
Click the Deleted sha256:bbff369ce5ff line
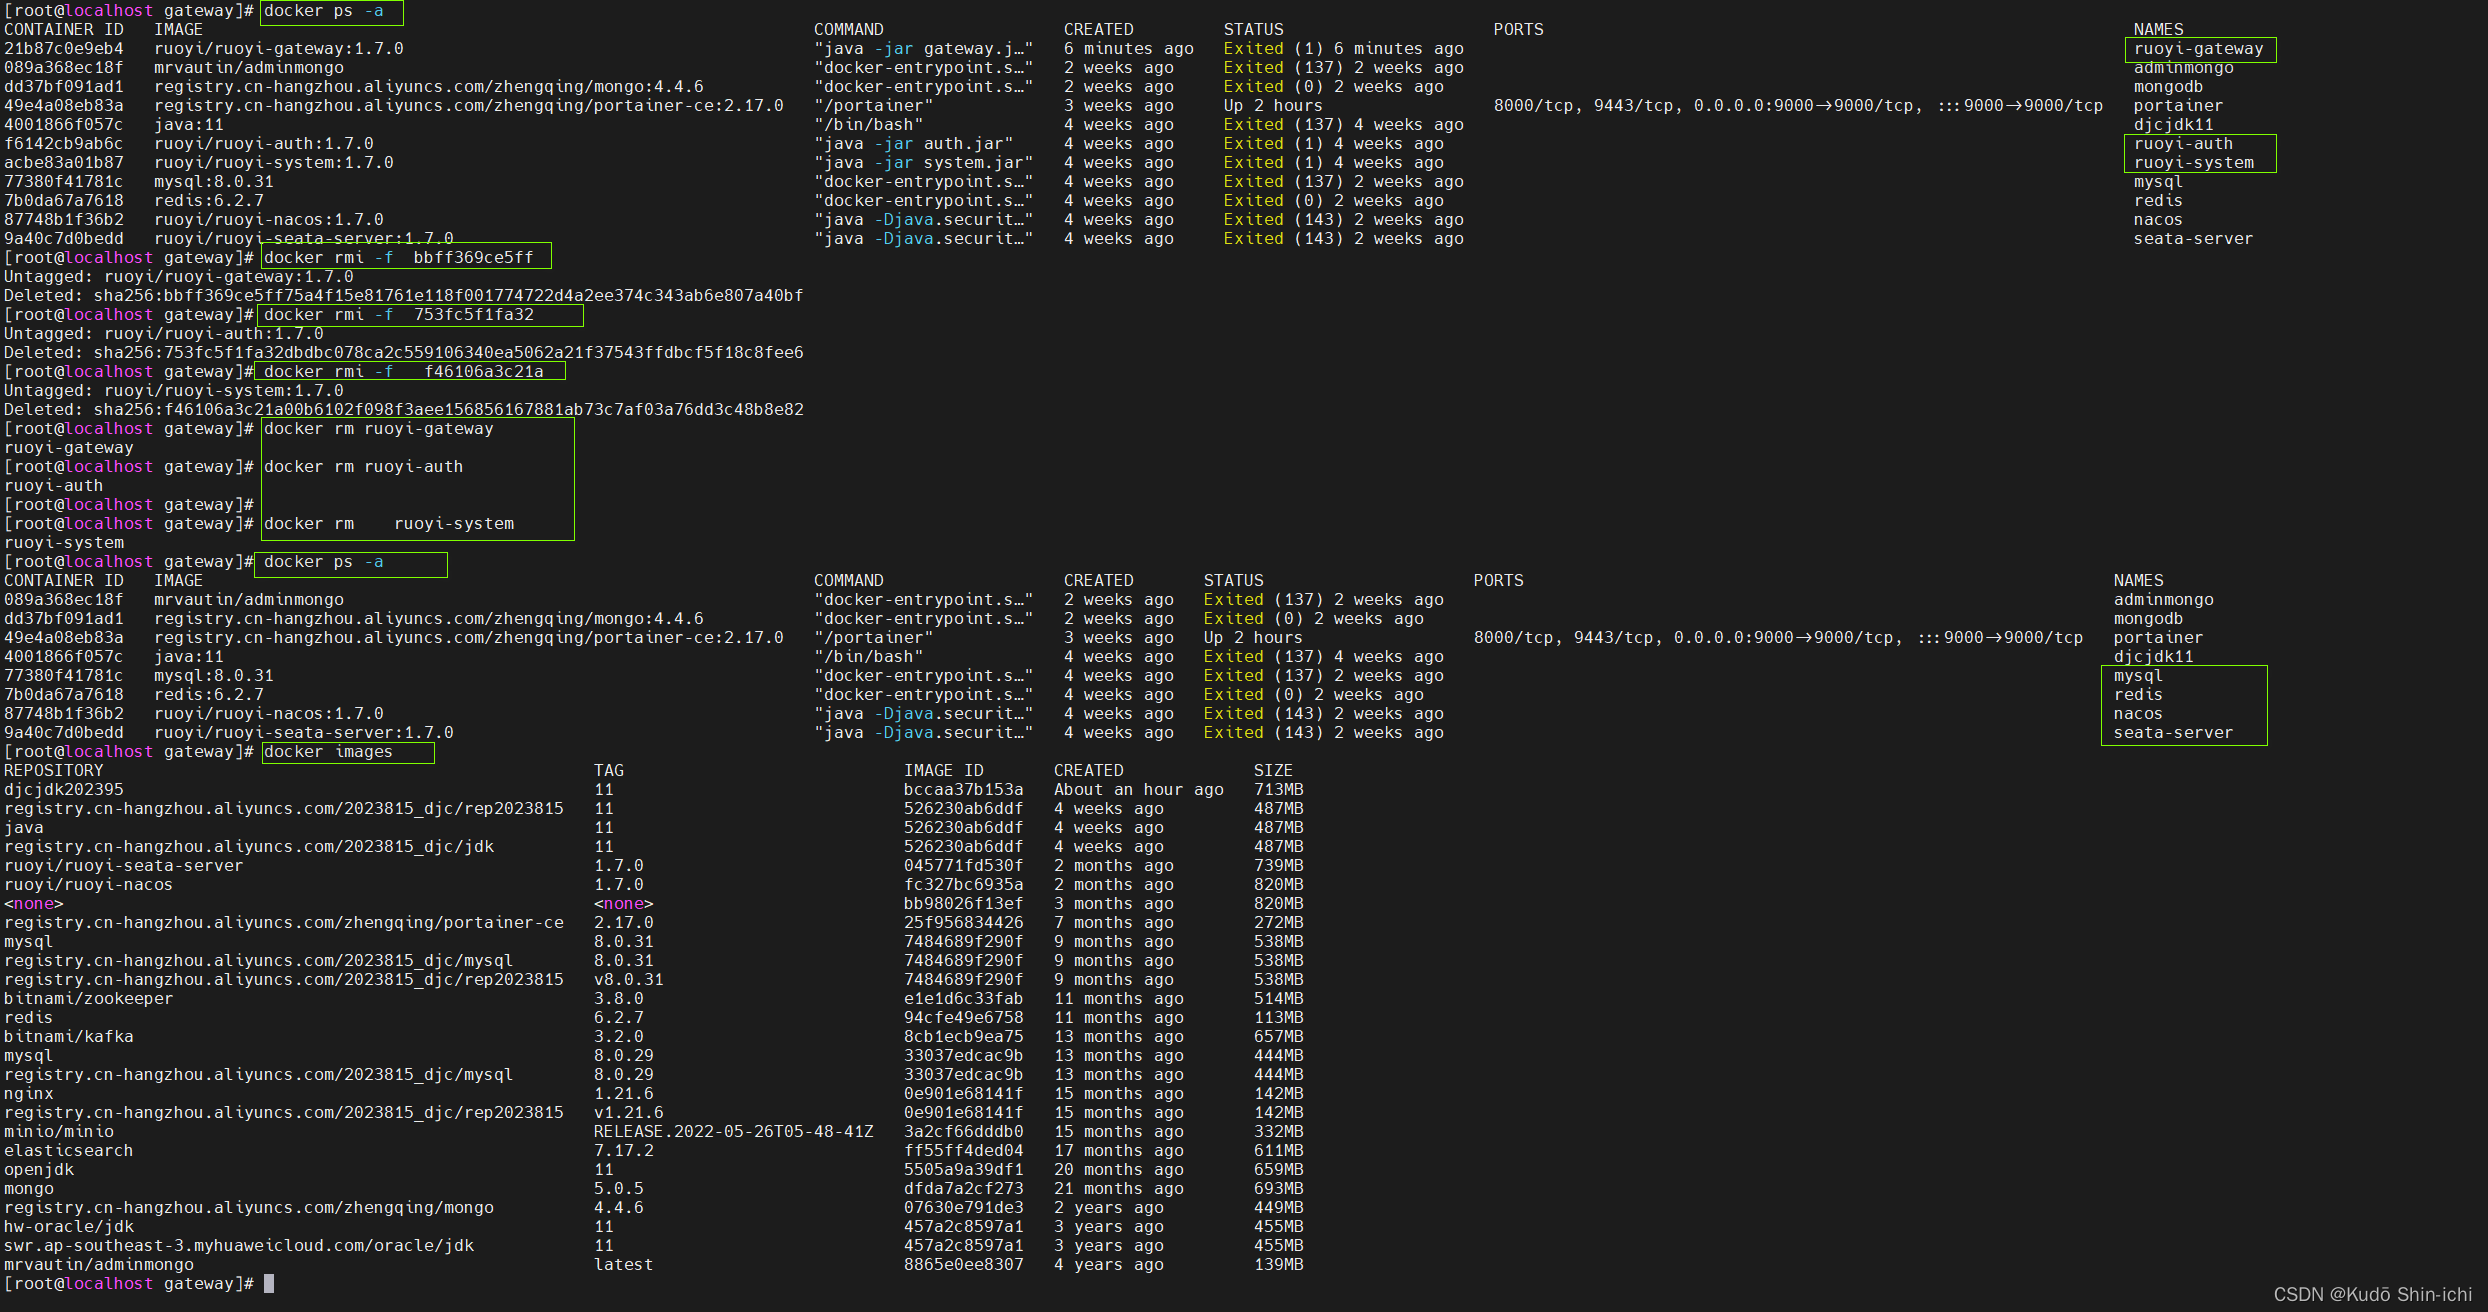point(404,296)
